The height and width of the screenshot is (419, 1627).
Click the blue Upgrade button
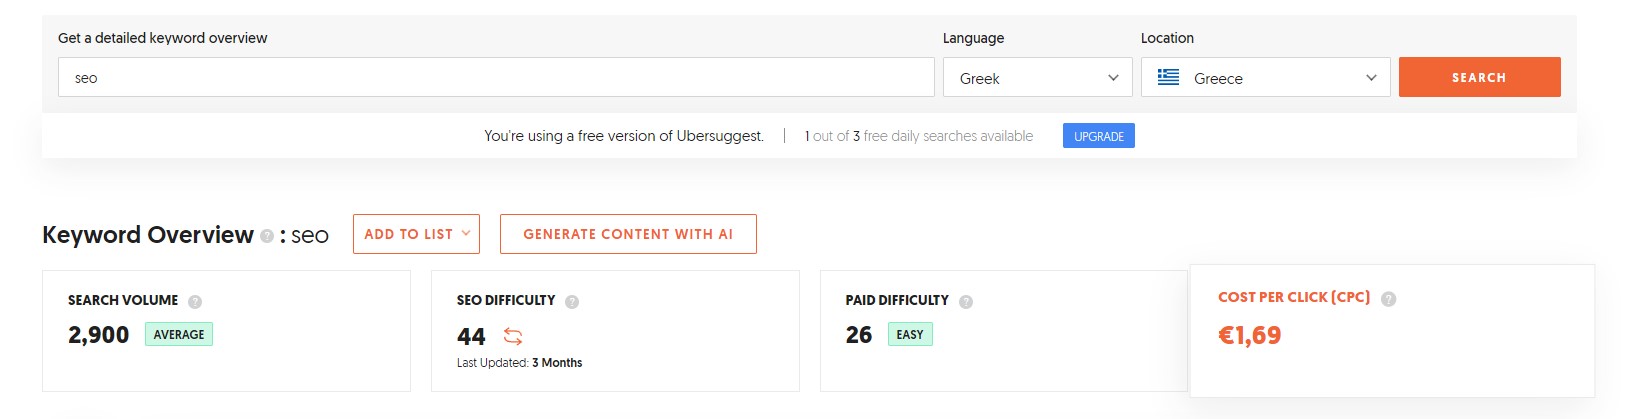click(1098, 136)
